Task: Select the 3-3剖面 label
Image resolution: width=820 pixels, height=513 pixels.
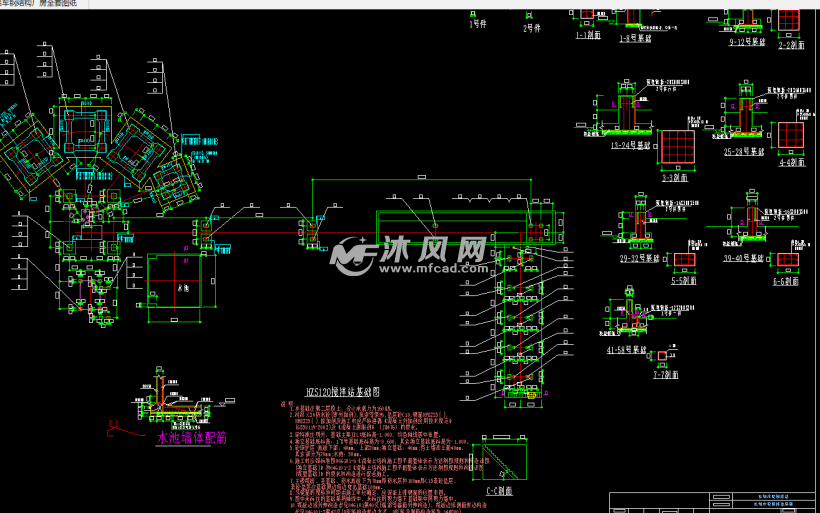Action: tap(675, 178)
